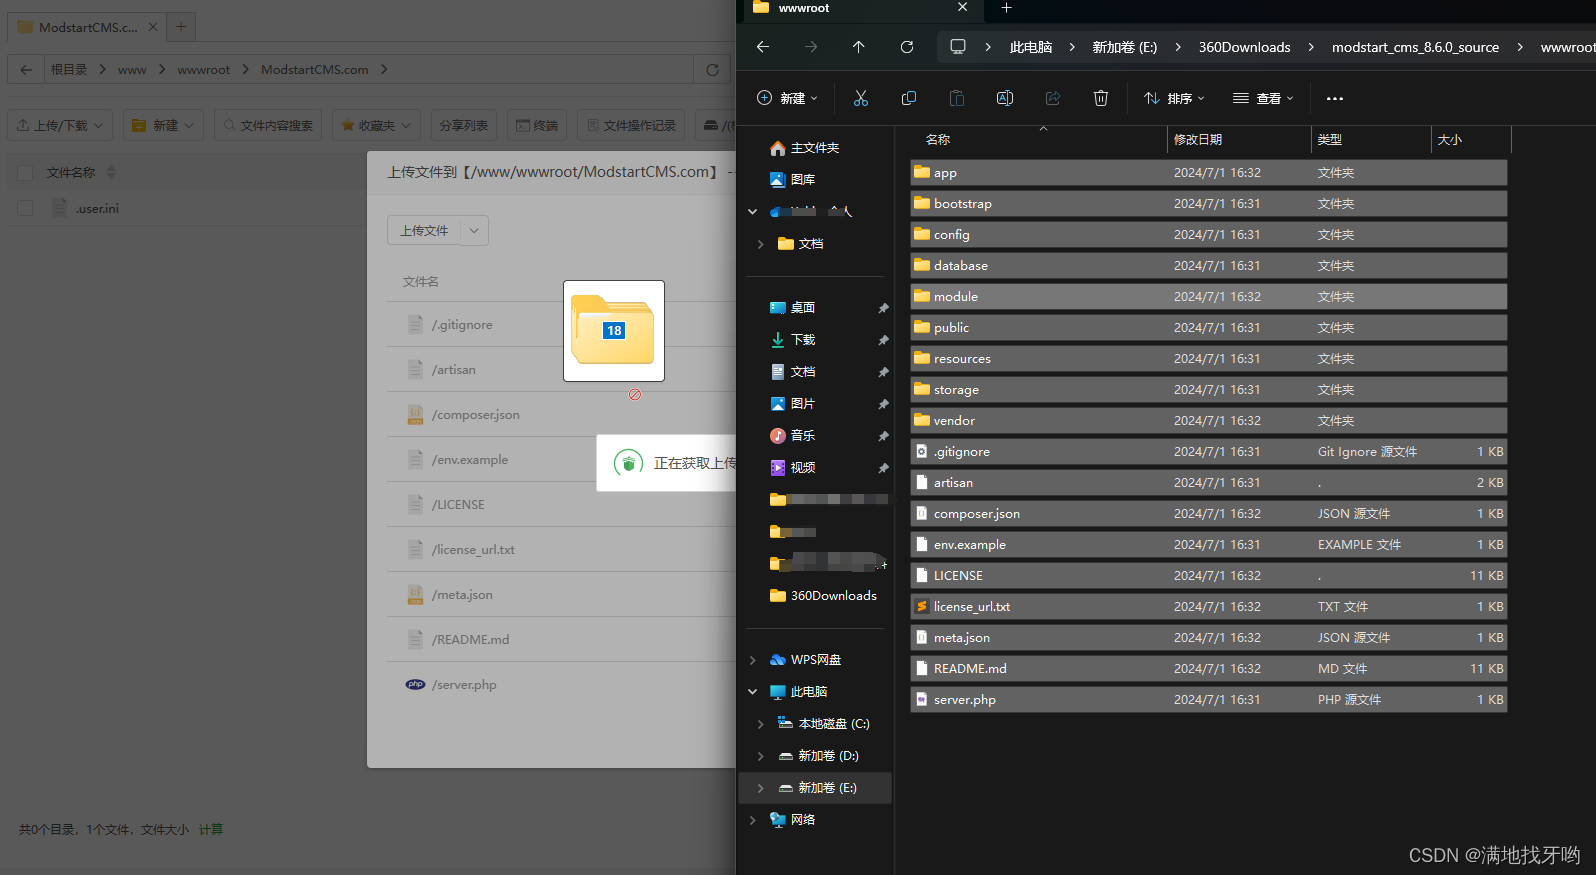Go back in Explorer navigation

point(763,47)
